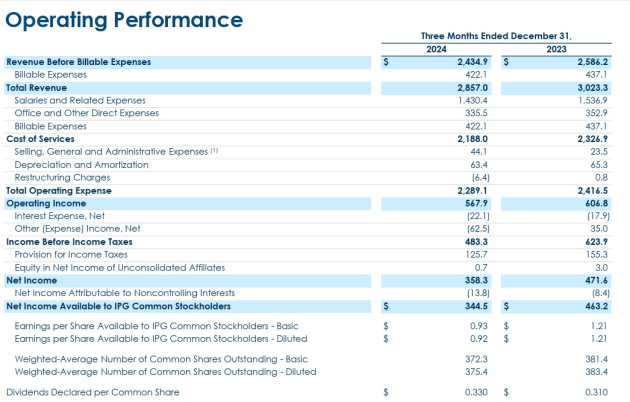The image size is (630, 402).
Task: Click the 471.6 net income value
Action: click(x=597, y=280)
